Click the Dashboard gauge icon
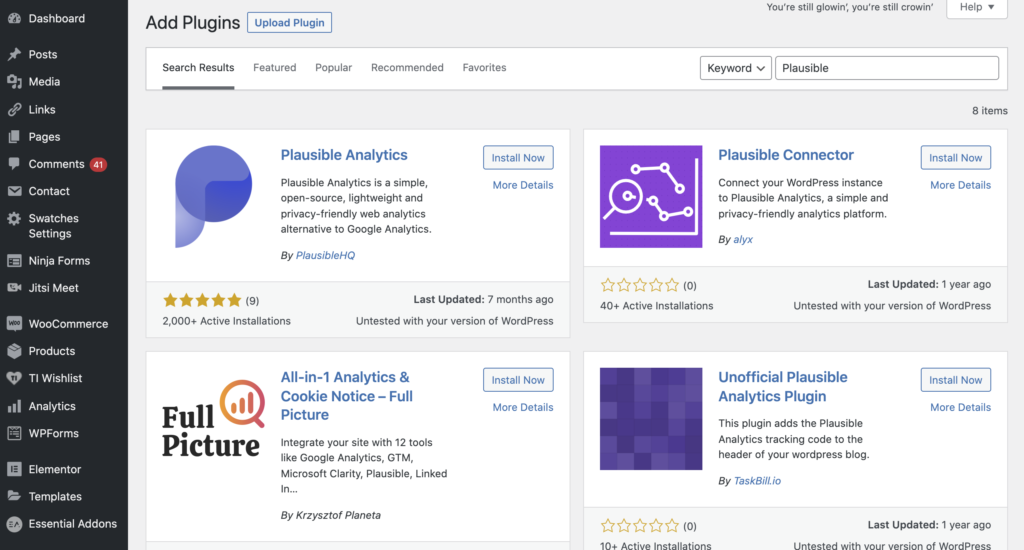This screenshot has width=1024, height=550. (x=14, y=18)
